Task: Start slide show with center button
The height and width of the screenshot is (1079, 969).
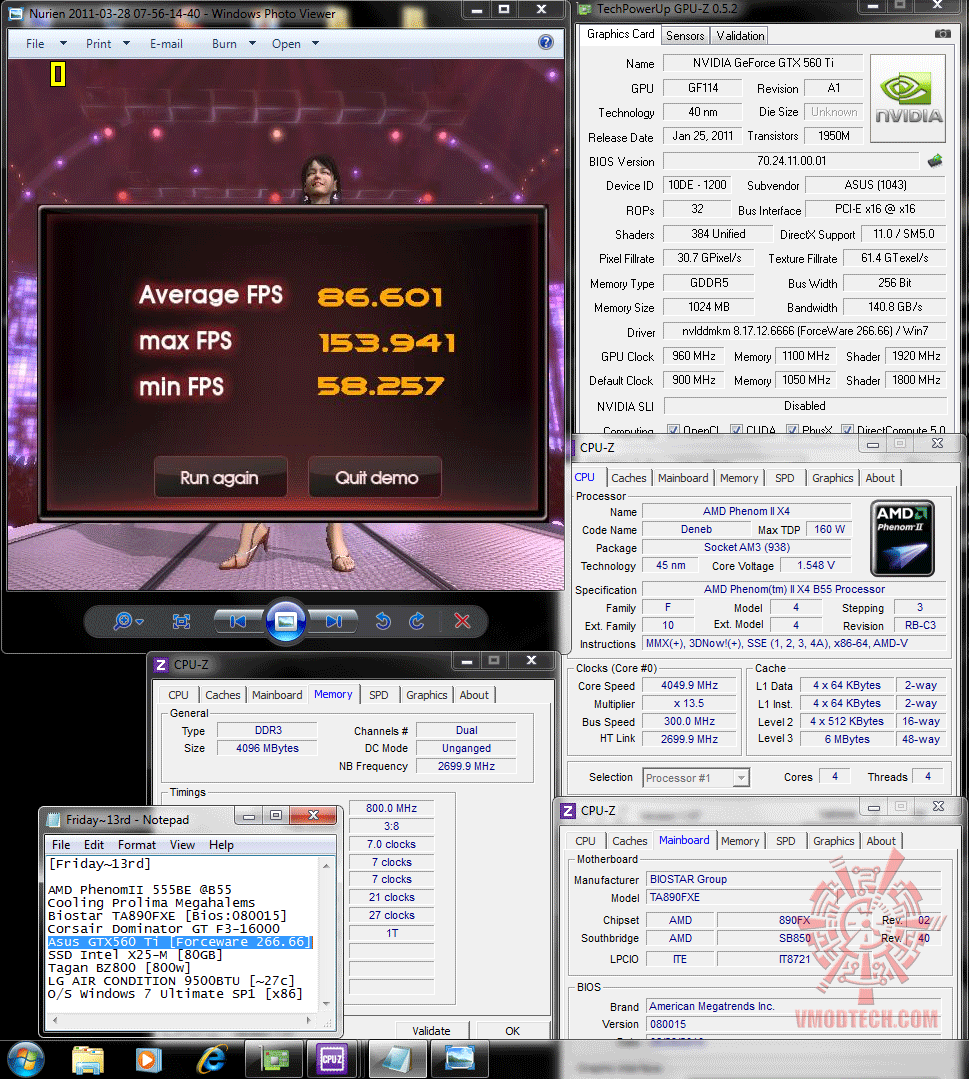Action: [286, 621]
